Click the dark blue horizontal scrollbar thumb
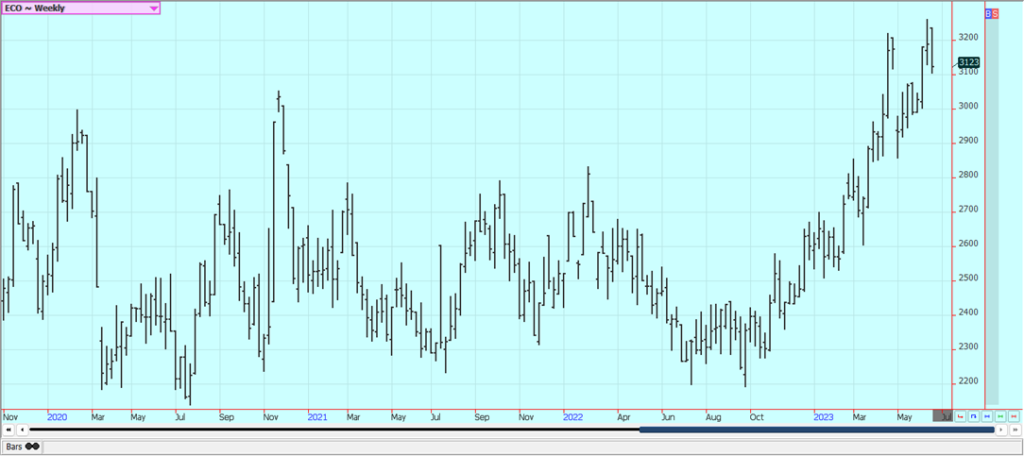1024x456 pixels. 816,429
